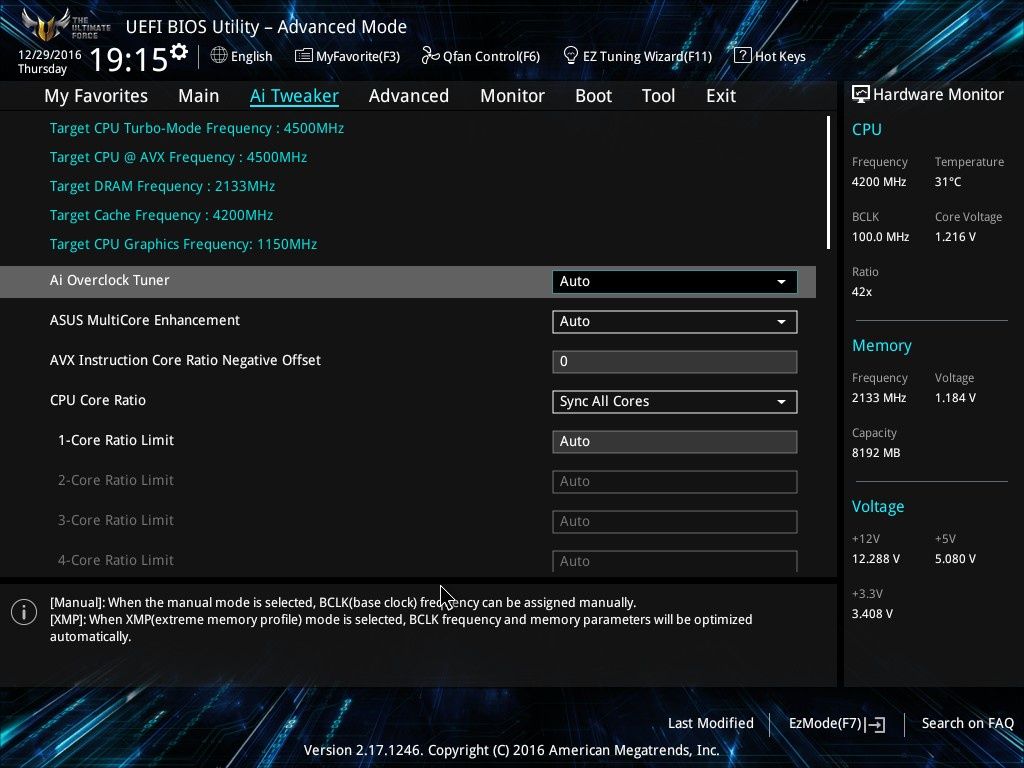Select the ASUS MultiCore Enhancement label
Viewport: 1024px width, 768px height.
(145, 320)
